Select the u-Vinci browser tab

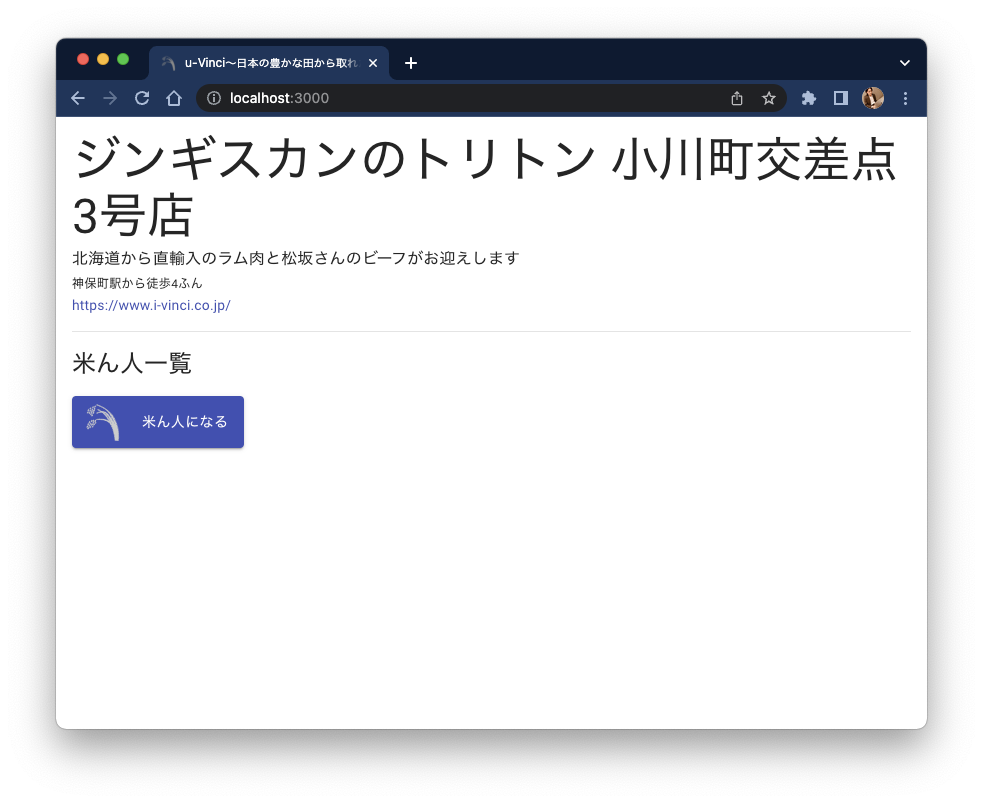coord(269,63)
